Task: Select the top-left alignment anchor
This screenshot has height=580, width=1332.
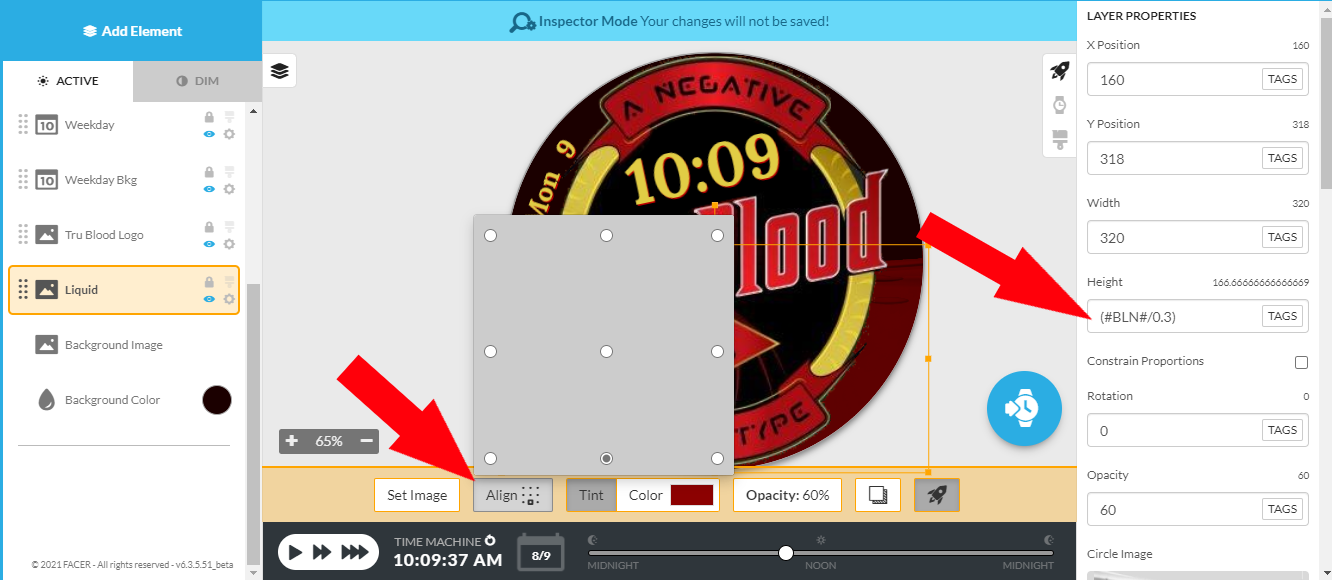Action: 490,236
